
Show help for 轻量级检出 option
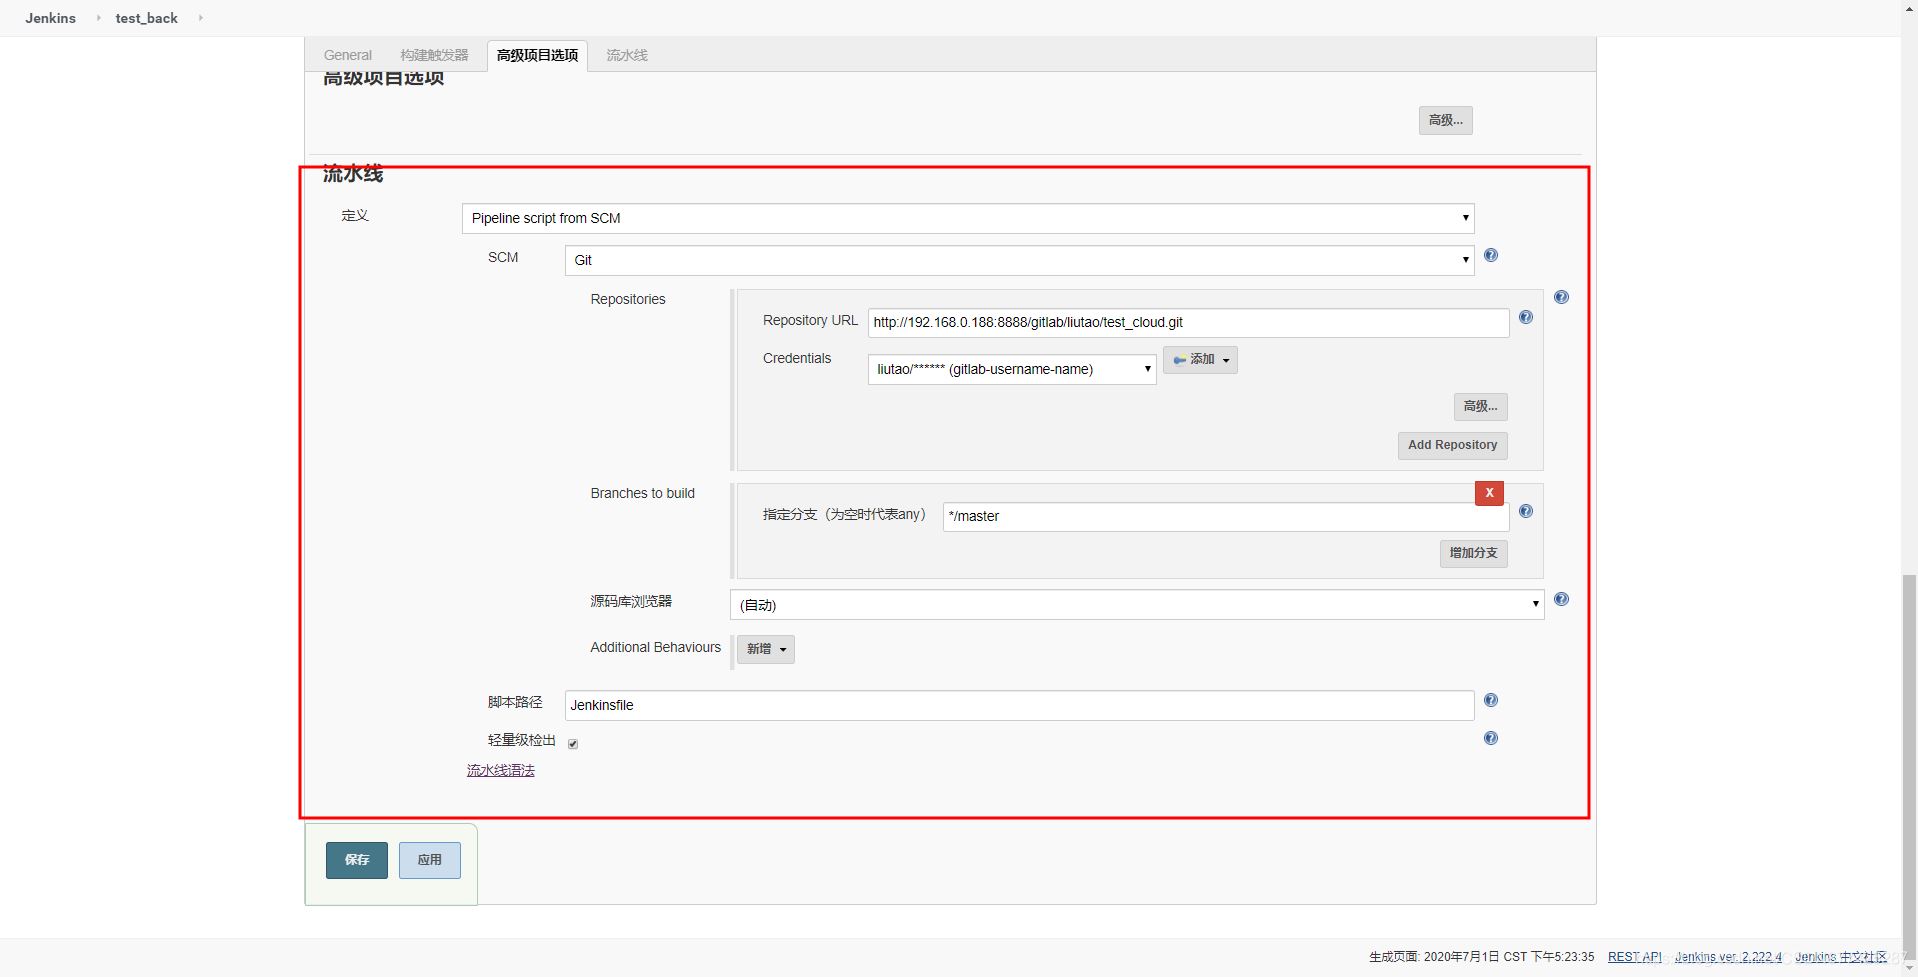point(1490,739)
